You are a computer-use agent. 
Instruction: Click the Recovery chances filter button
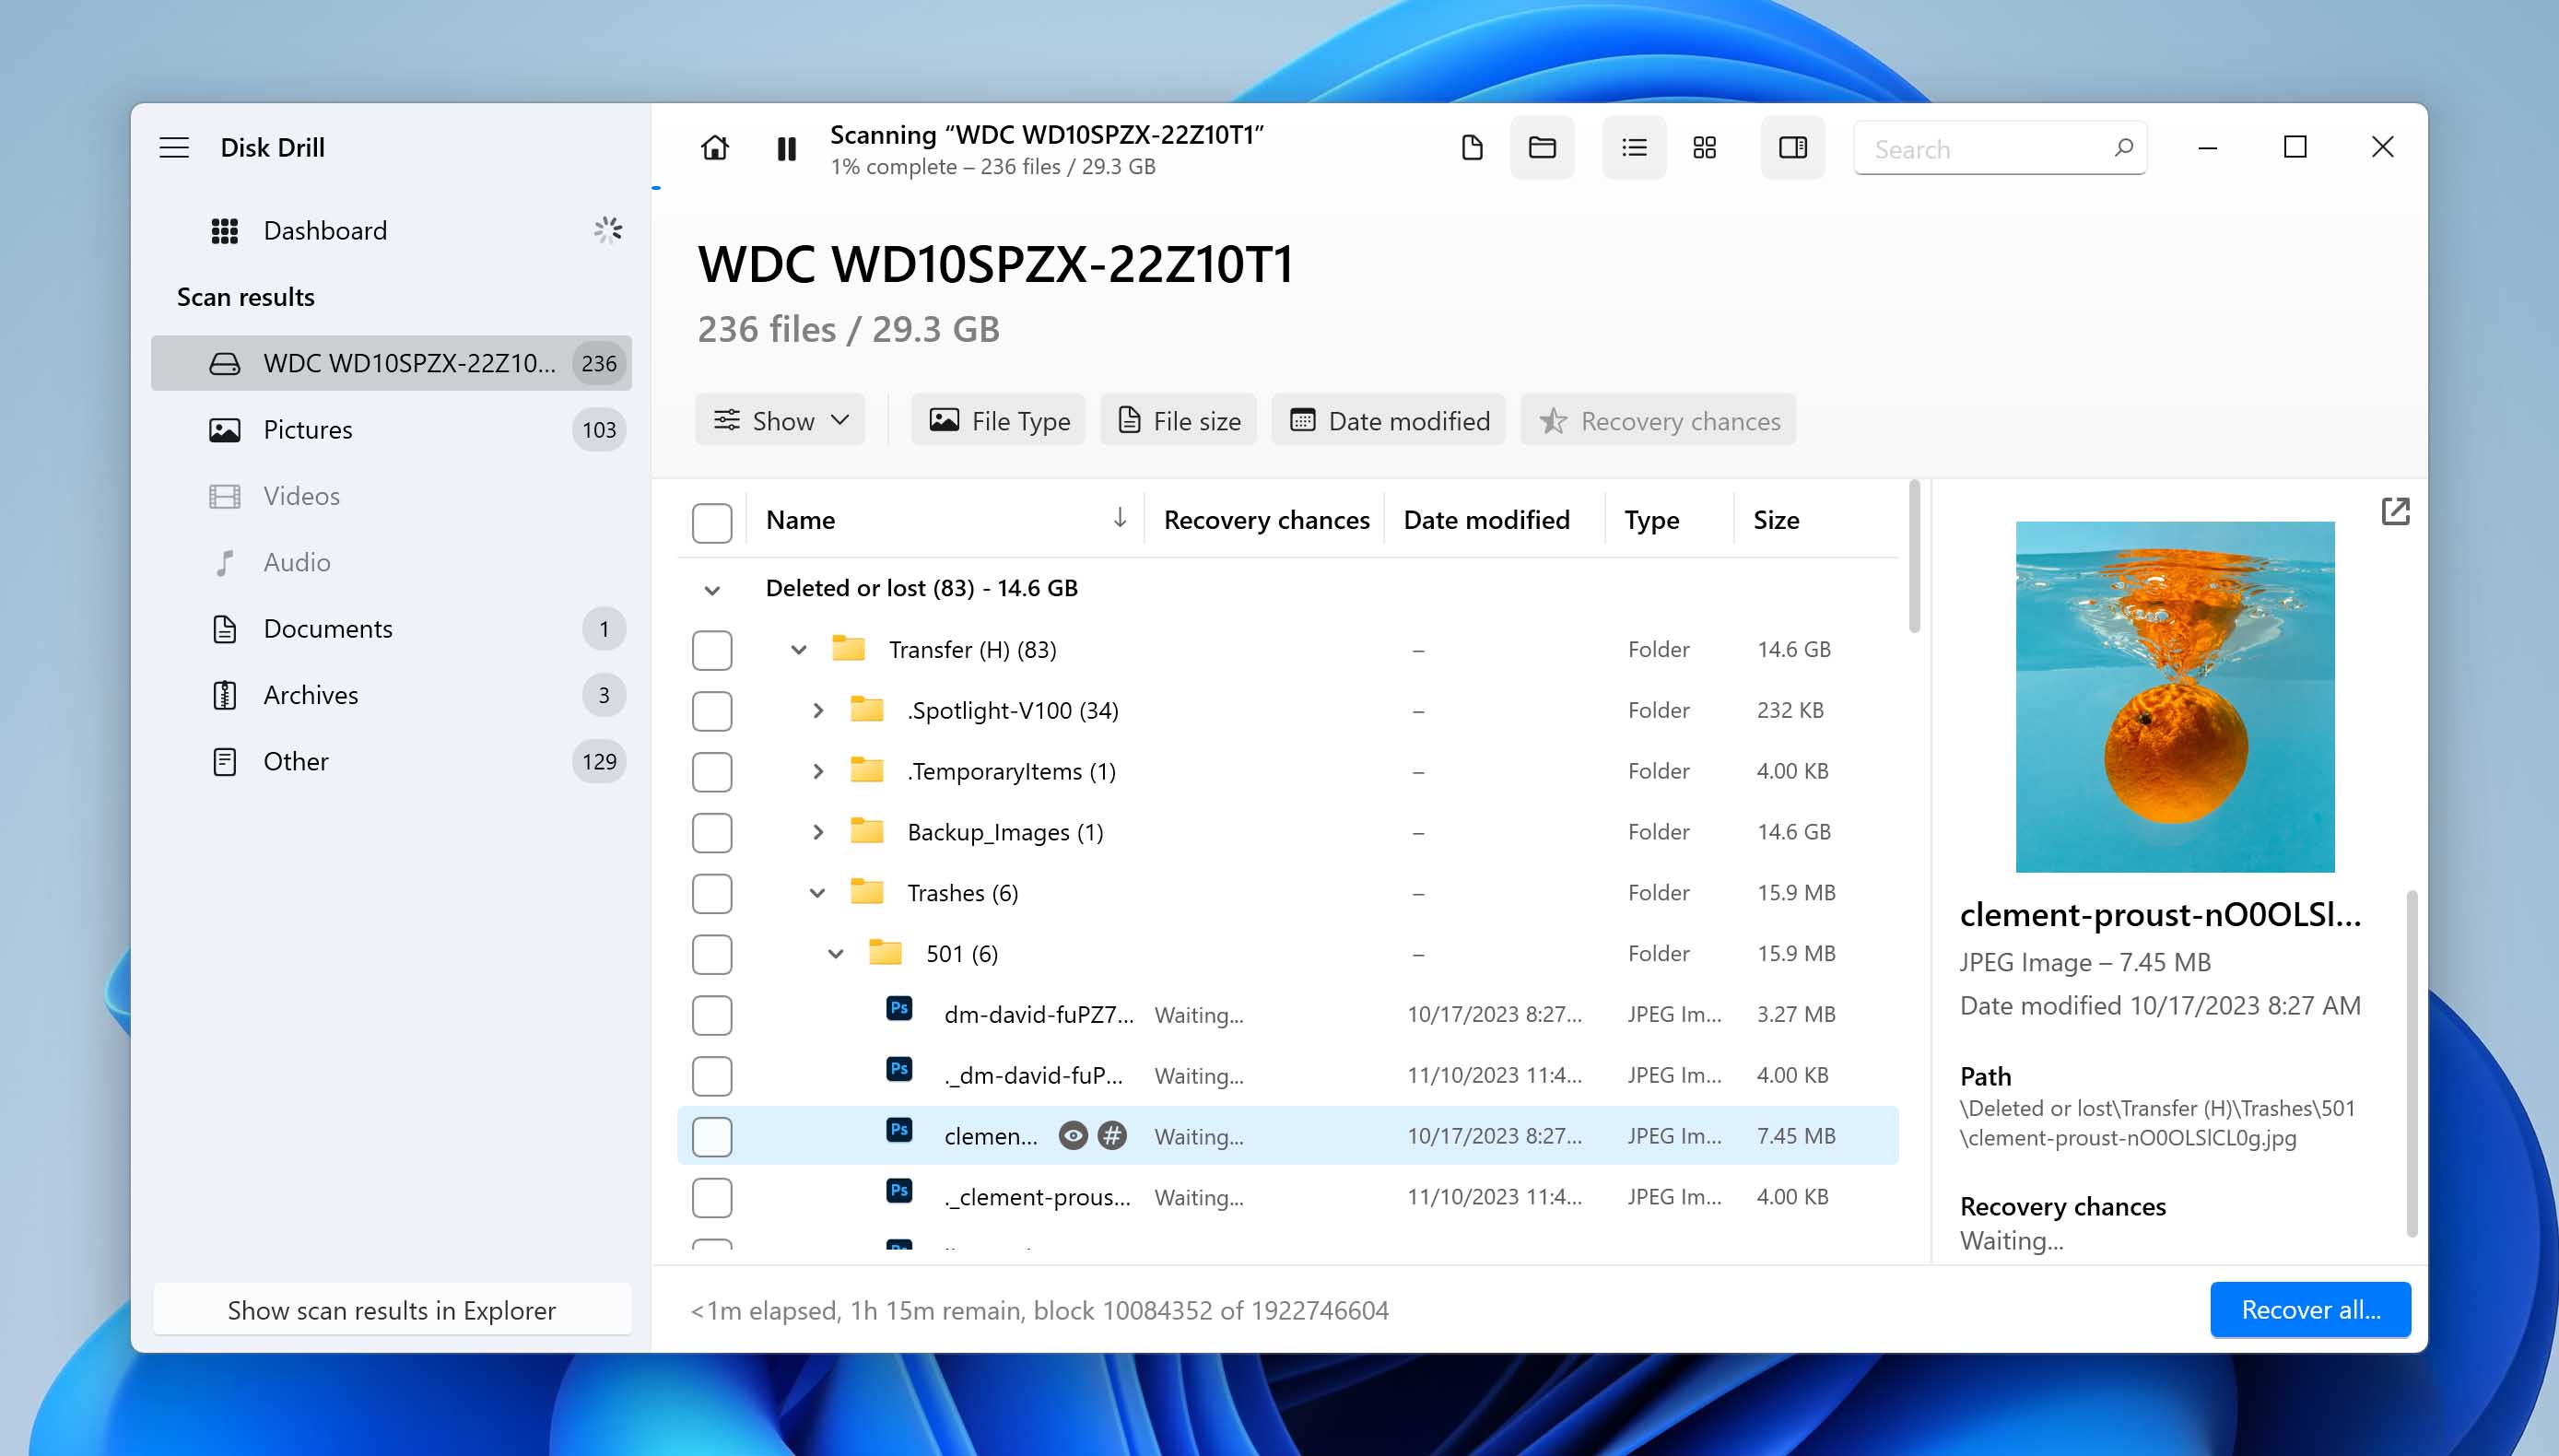coord(1658,421)
